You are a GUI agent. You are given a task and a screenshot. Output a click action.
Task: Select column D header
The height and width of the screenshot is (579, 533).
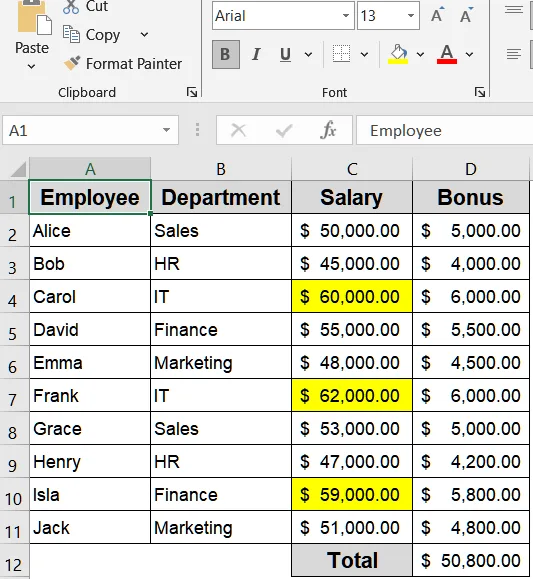(x=471, y=169)
